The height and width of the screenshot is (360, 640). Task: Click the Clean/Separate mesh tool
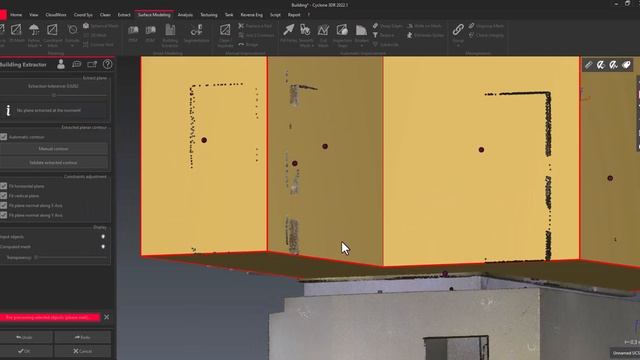coord(225,35)
